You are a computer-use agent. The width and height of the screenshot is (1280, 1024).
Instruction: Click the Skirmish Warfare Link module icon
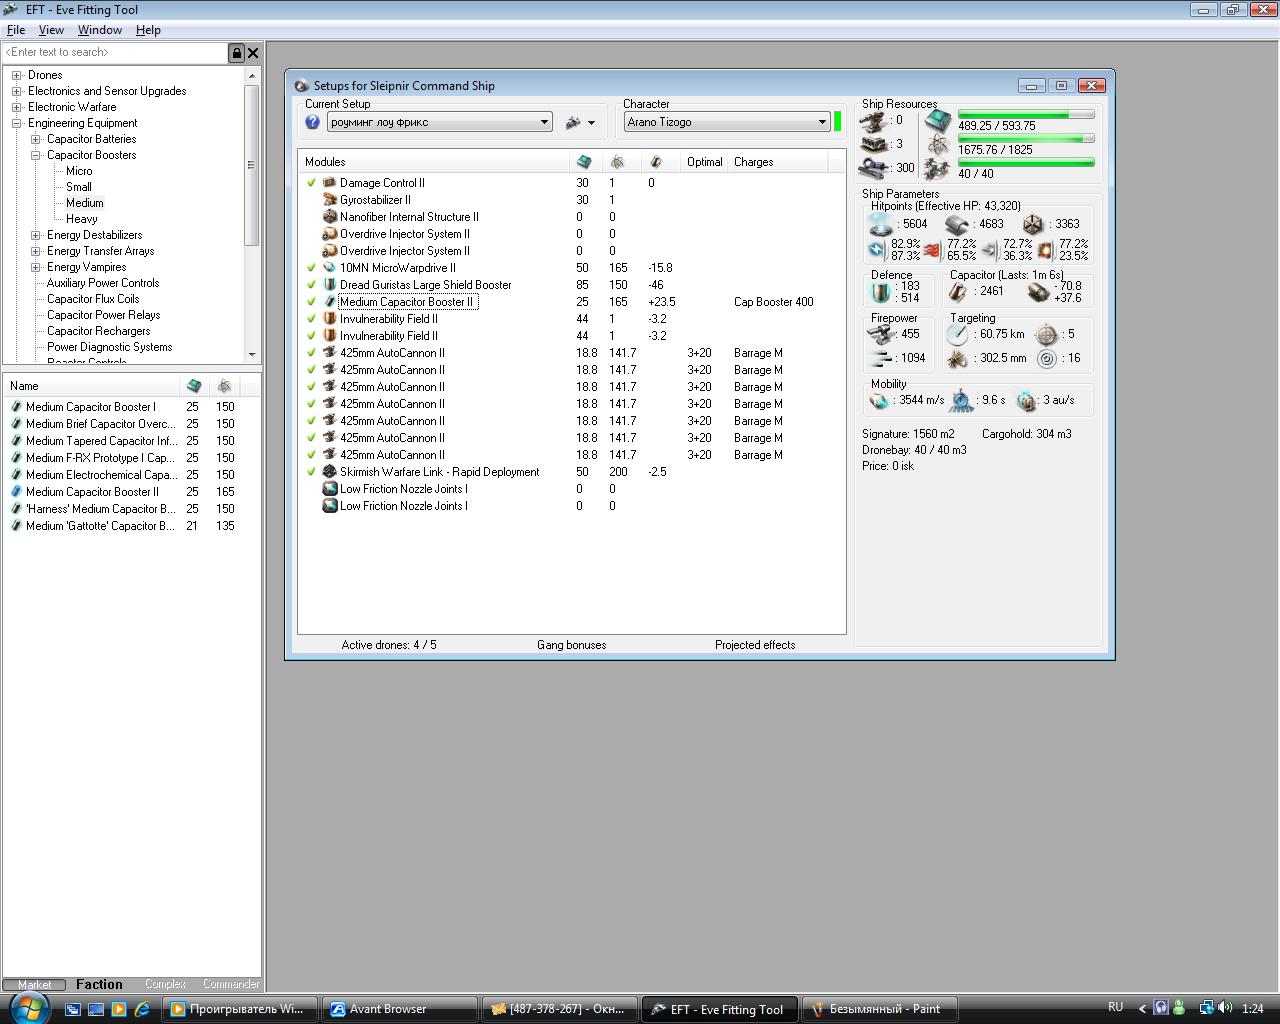click(329, 472)
